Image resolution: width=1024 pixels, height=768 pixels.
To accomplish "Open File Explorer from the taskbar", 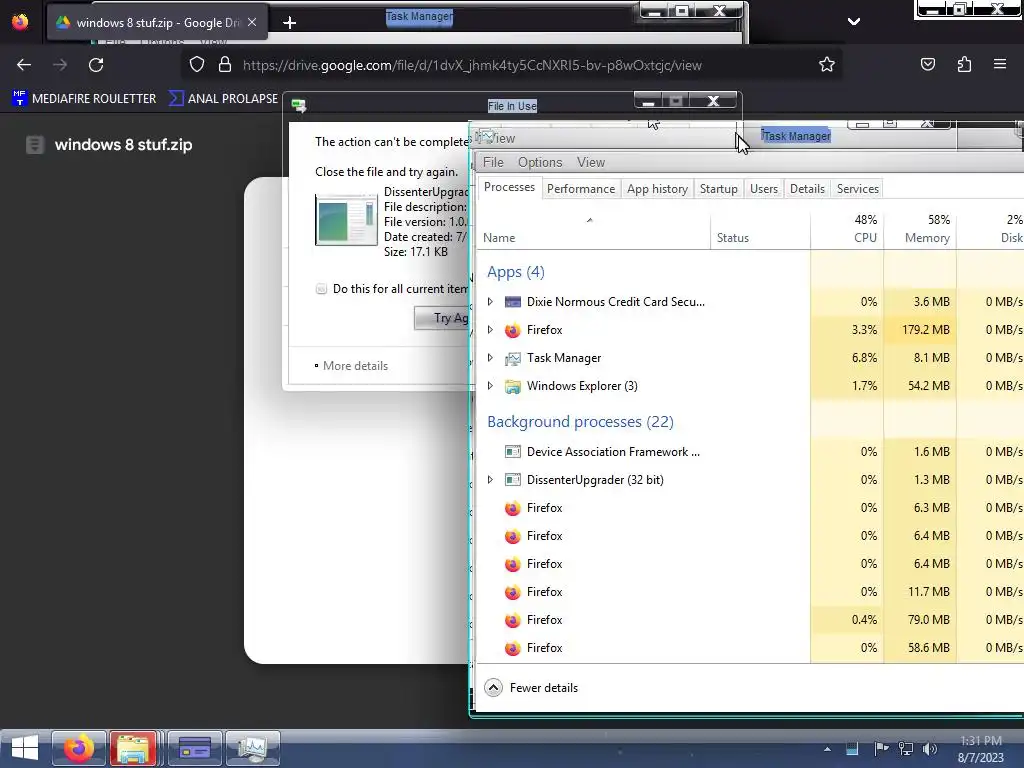I will pyautogui.click(x=133, y=748).
